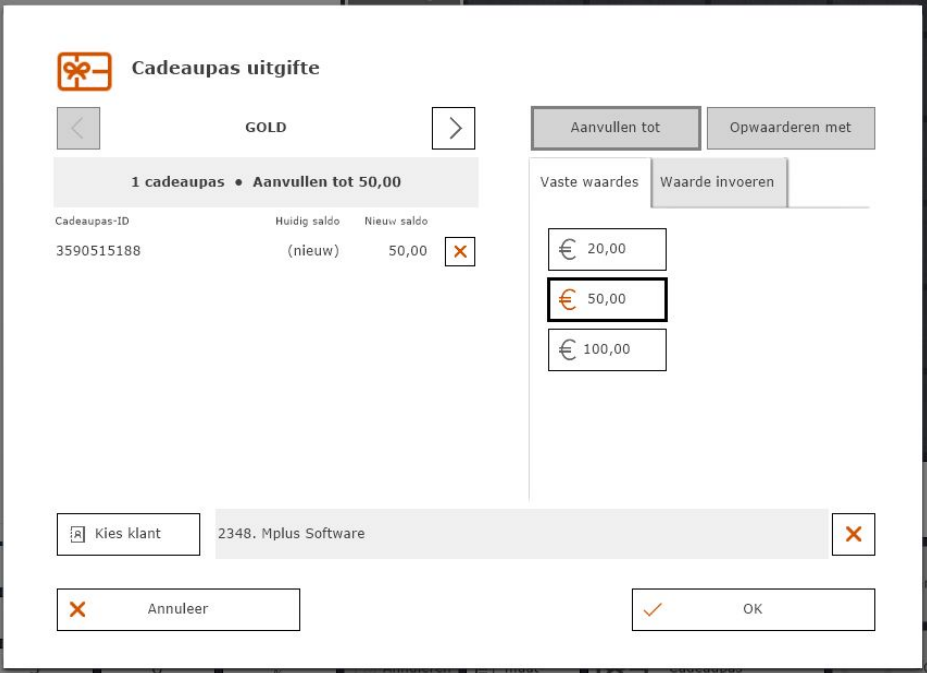Viewport: 927px width, 673px height.
Task: Click the summary bar '1 cadeaupas'
Action: point(266,183)
